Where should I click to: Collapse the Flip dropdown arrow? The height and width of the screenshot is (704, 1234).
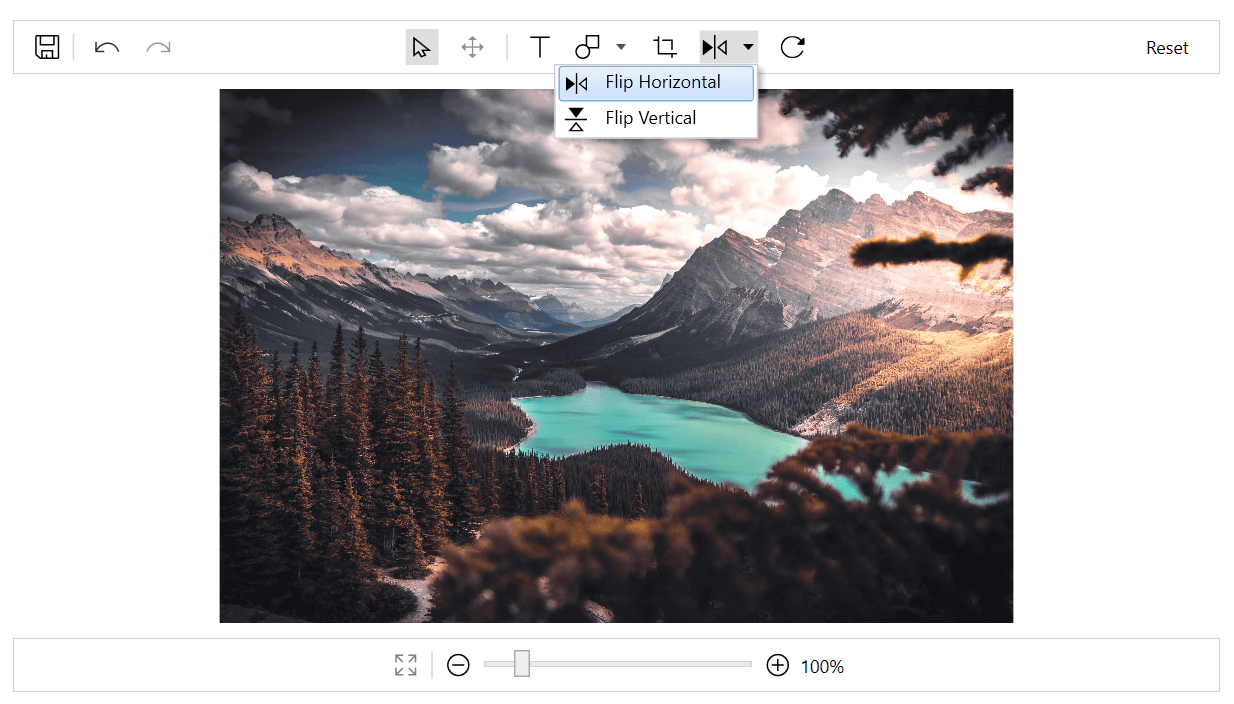[747, 47]
